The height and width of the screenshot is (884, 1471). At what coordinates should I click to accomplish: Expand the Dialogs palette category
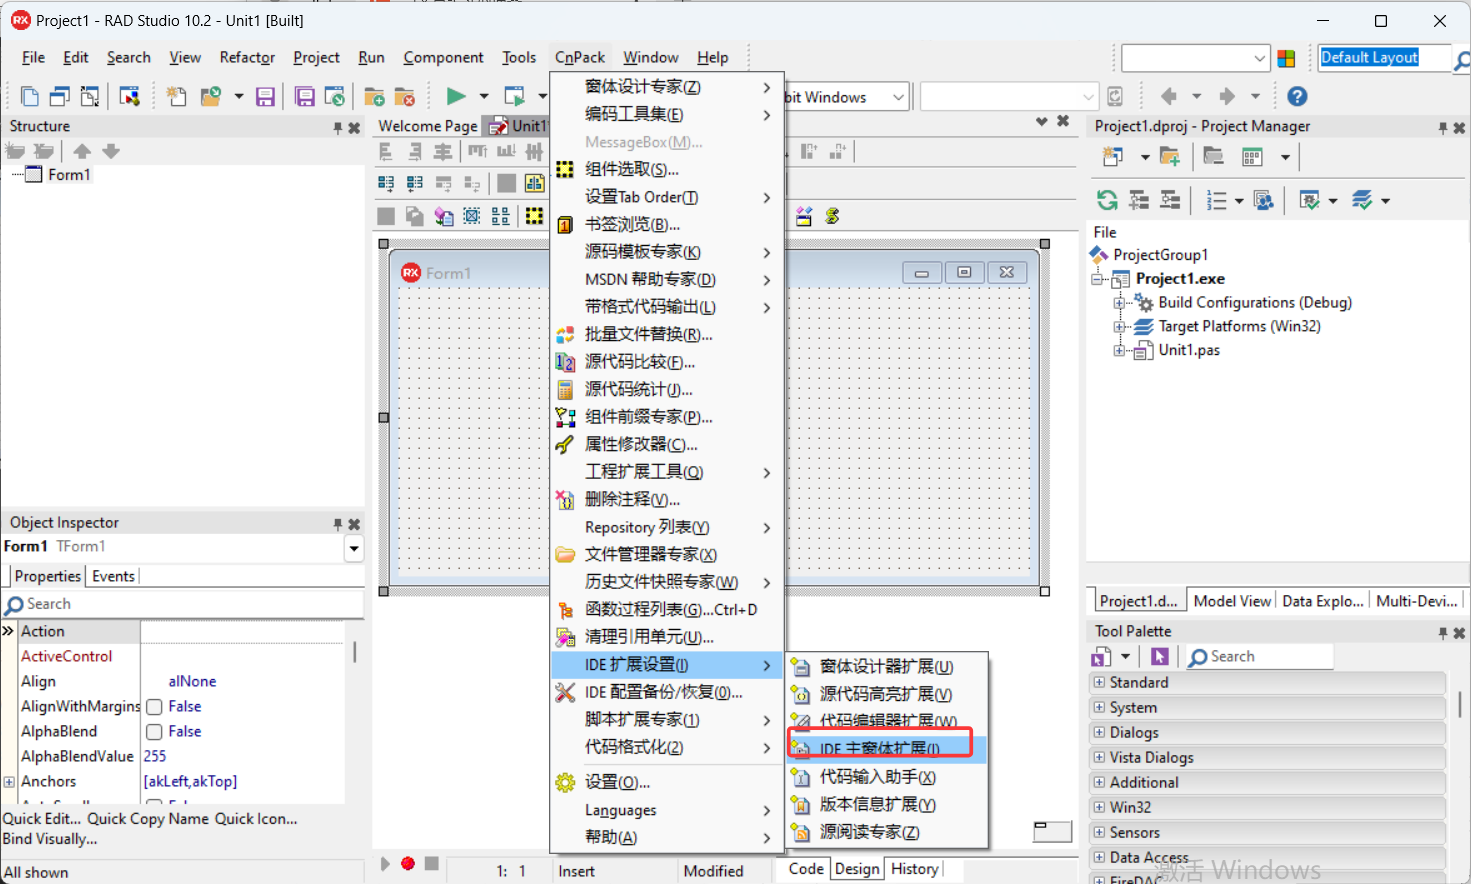[1099, 732]
